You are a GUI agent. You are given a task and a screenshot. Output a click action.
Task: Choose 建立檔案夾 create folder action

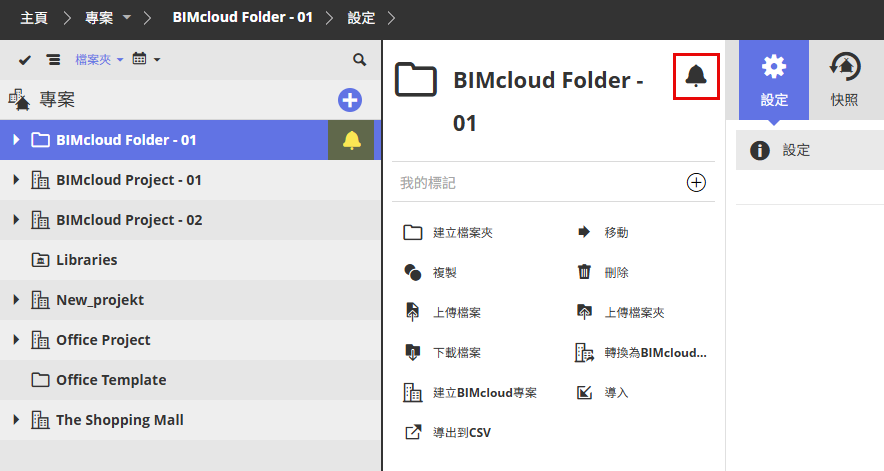448,232
